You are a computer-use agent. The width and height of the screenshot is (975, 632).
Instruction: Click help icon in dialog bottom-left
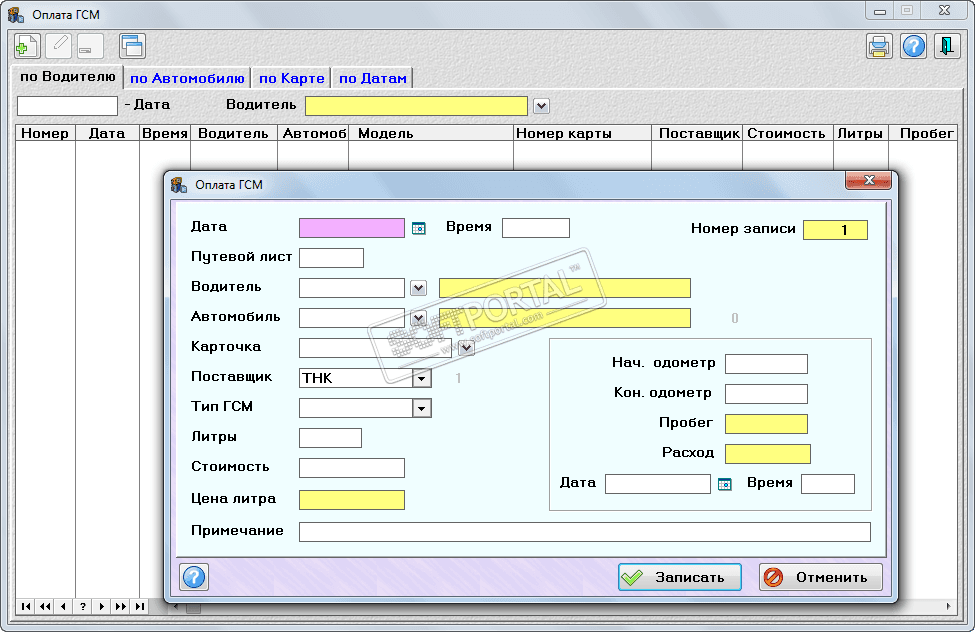194,577
